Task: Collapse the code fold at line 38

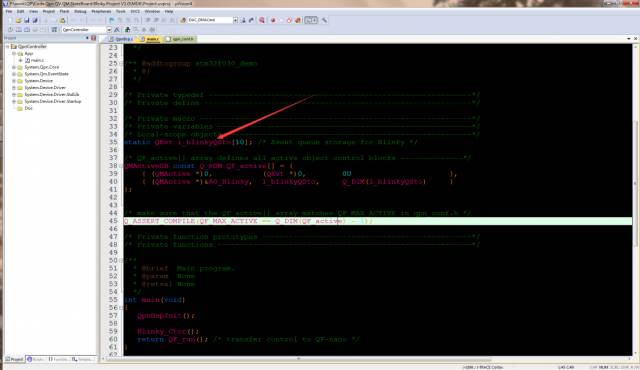Action: (121, 166)
